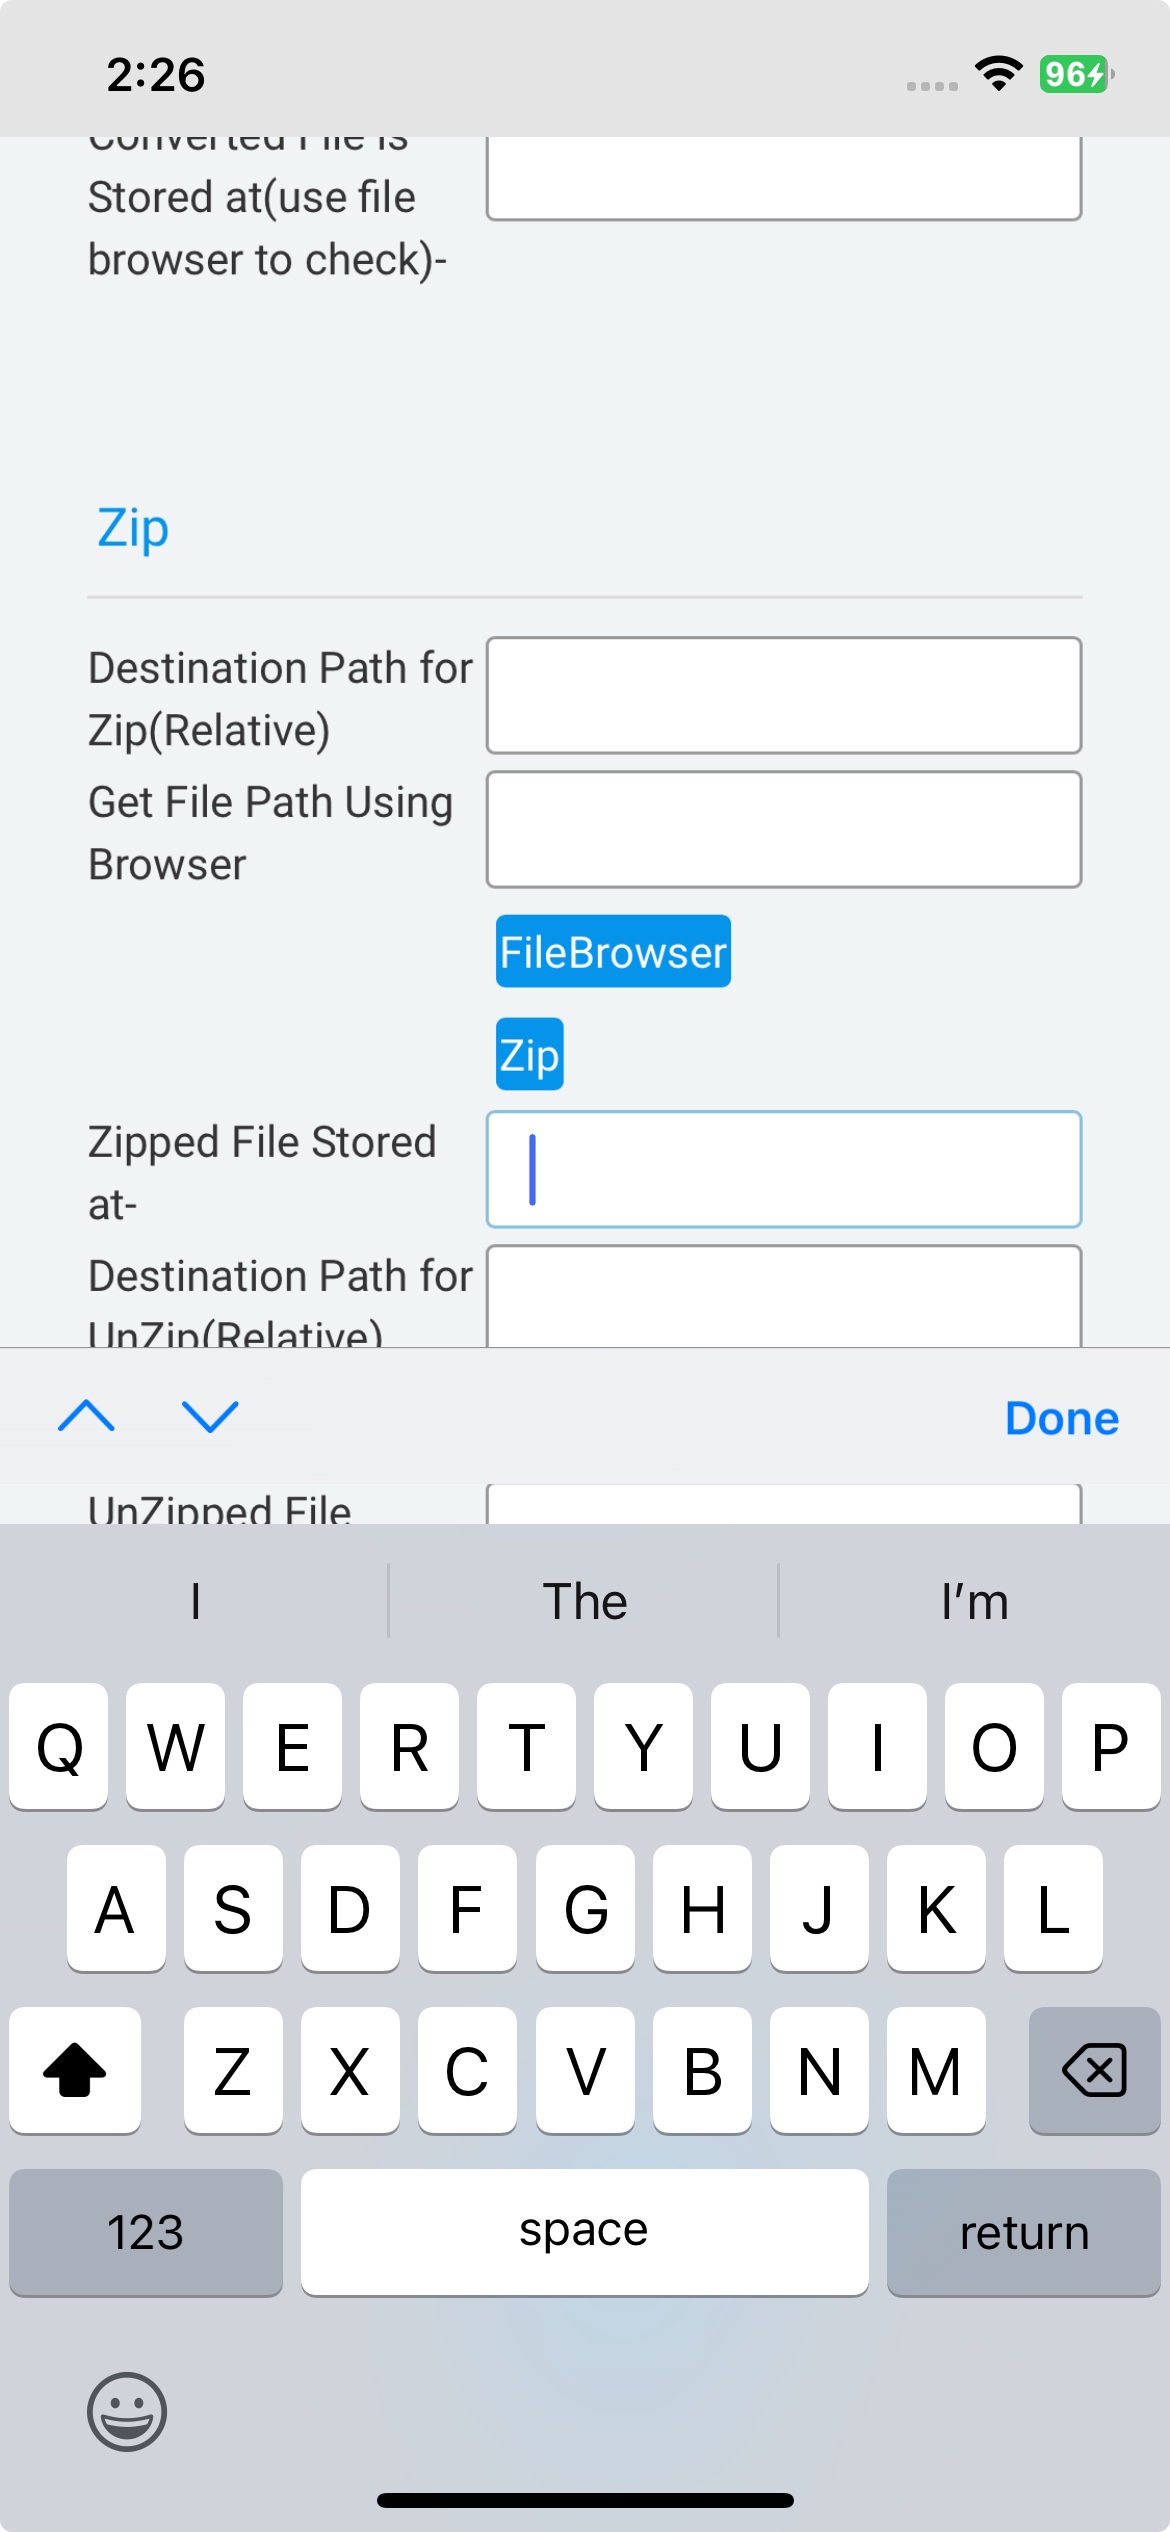Tap the down chevron above the keyboard
This screenshot has width=1170, height=2532.
pyautogui.click(x=209, y=1417)
